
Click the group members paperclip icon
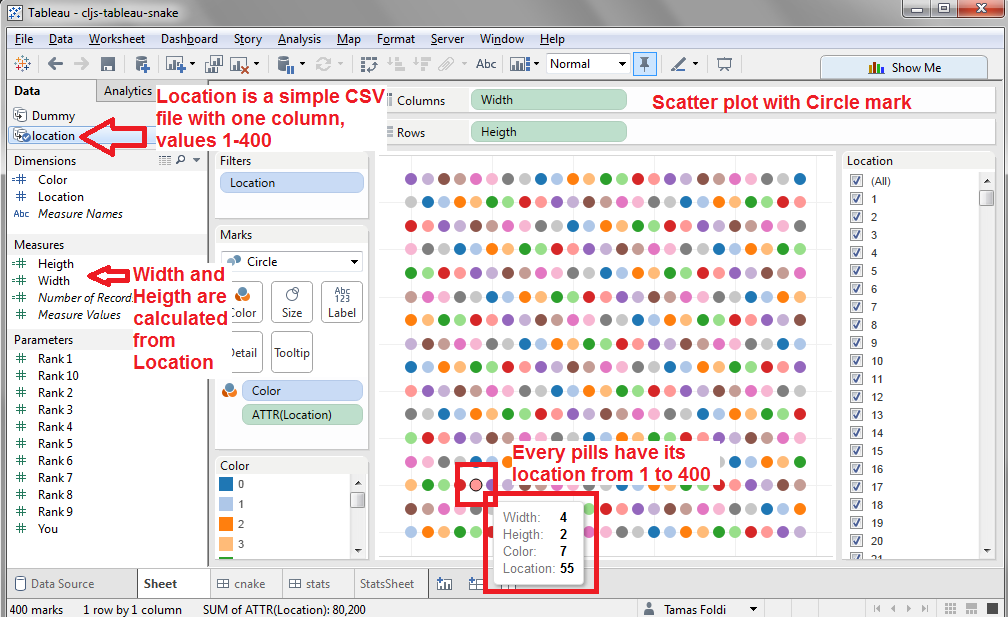click(446, 64)
